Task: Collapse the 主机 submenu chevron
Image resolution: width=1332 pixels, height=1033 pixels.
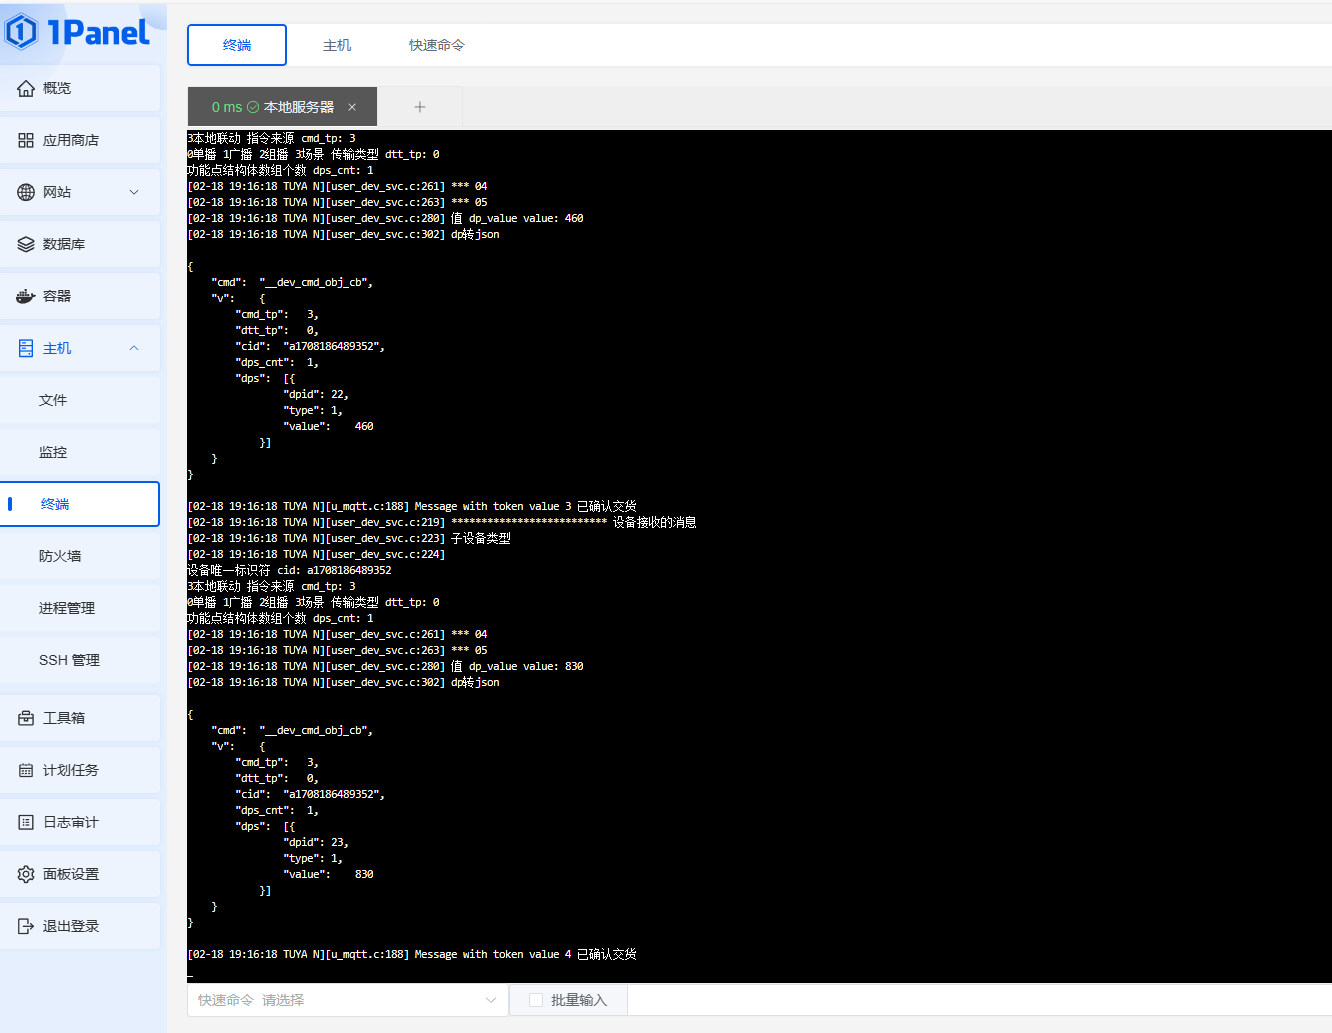Action: tap(134, 348)
